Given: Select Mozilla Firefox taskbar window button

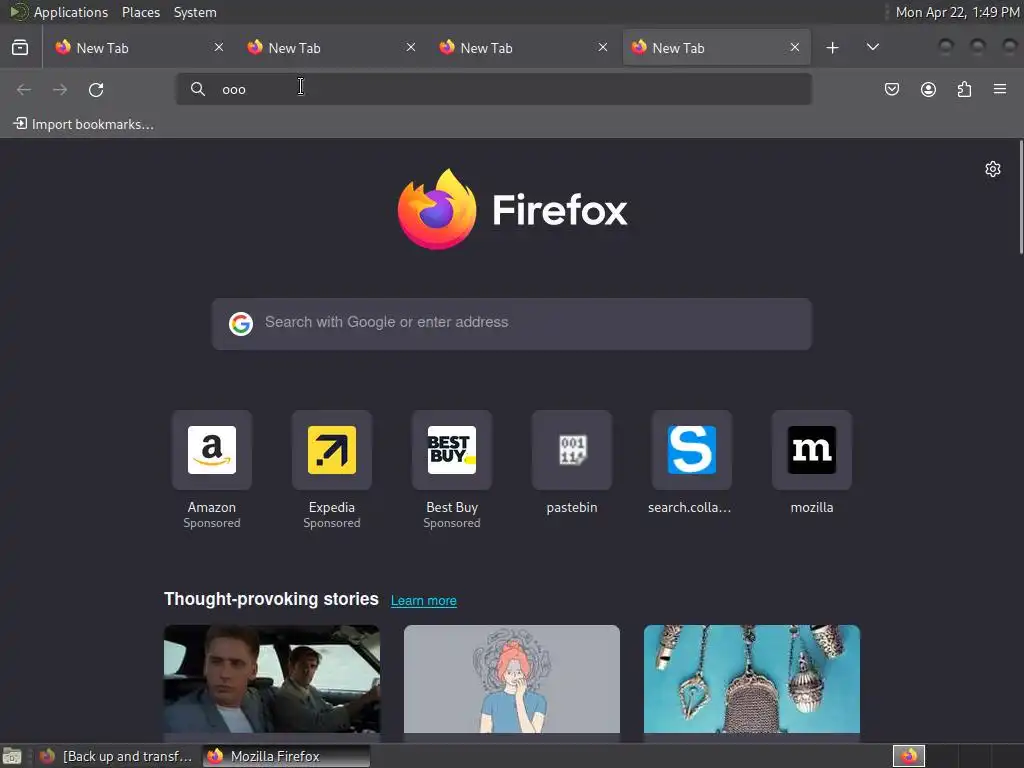Looking at the screenshot, I should point(286,756).
